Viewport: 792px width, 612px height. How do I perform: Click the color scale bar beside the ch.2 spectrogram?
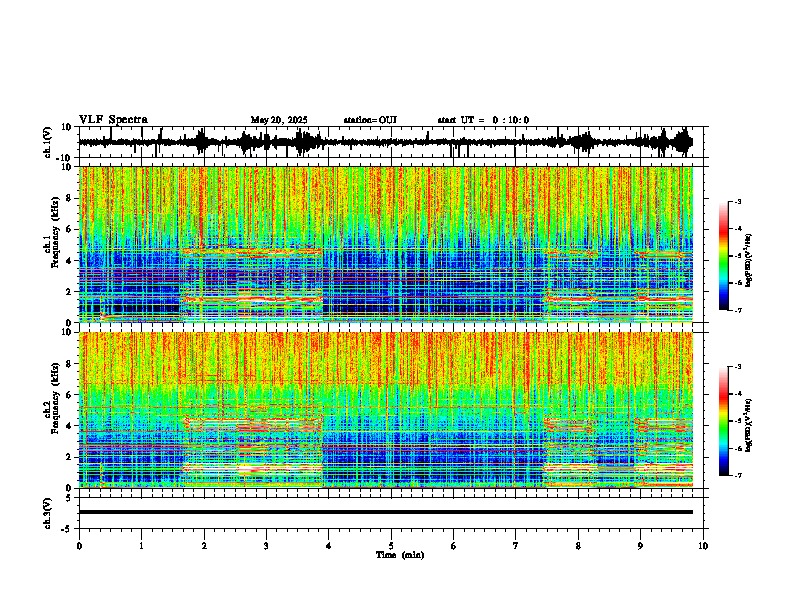(x=724, y=421)
